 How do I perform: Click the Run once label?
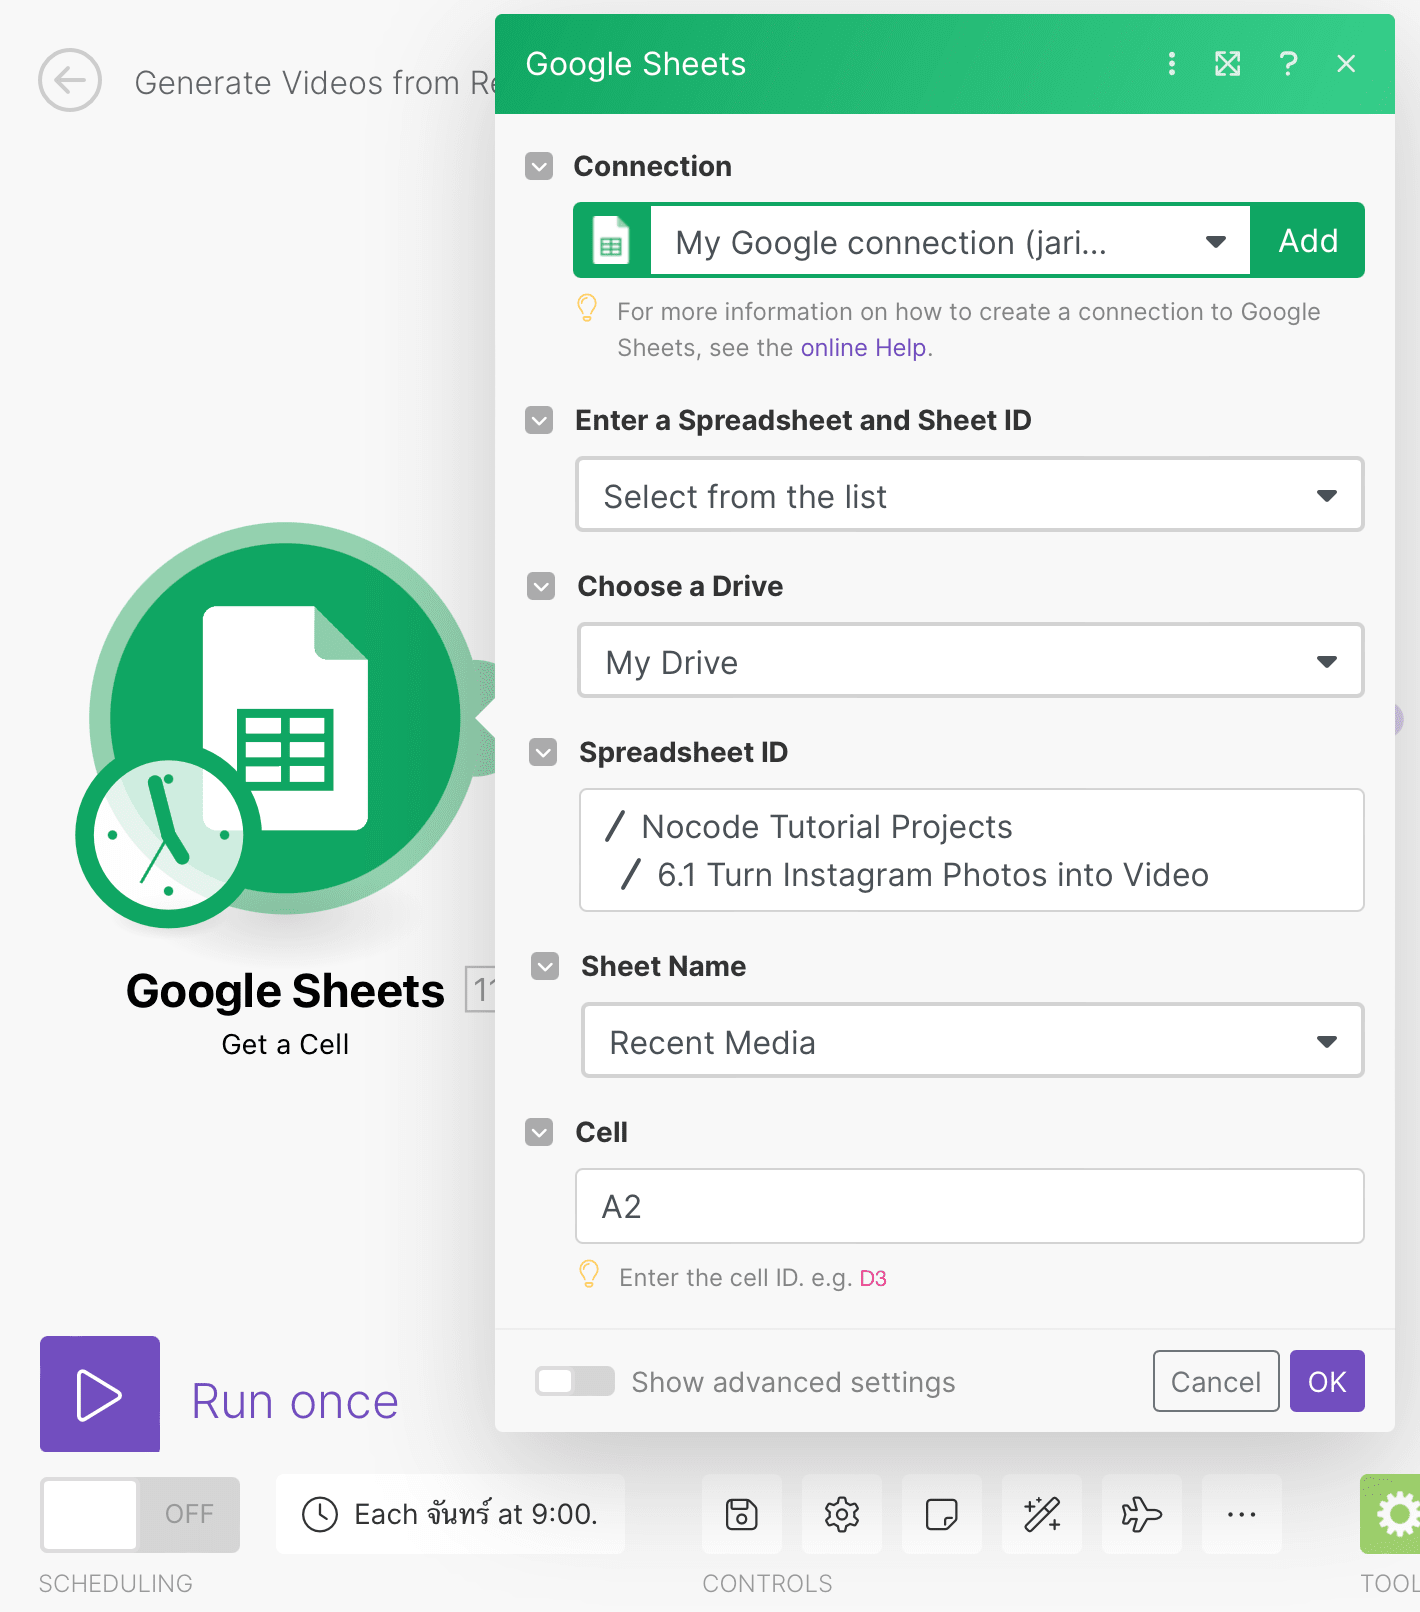[295, 1401]
